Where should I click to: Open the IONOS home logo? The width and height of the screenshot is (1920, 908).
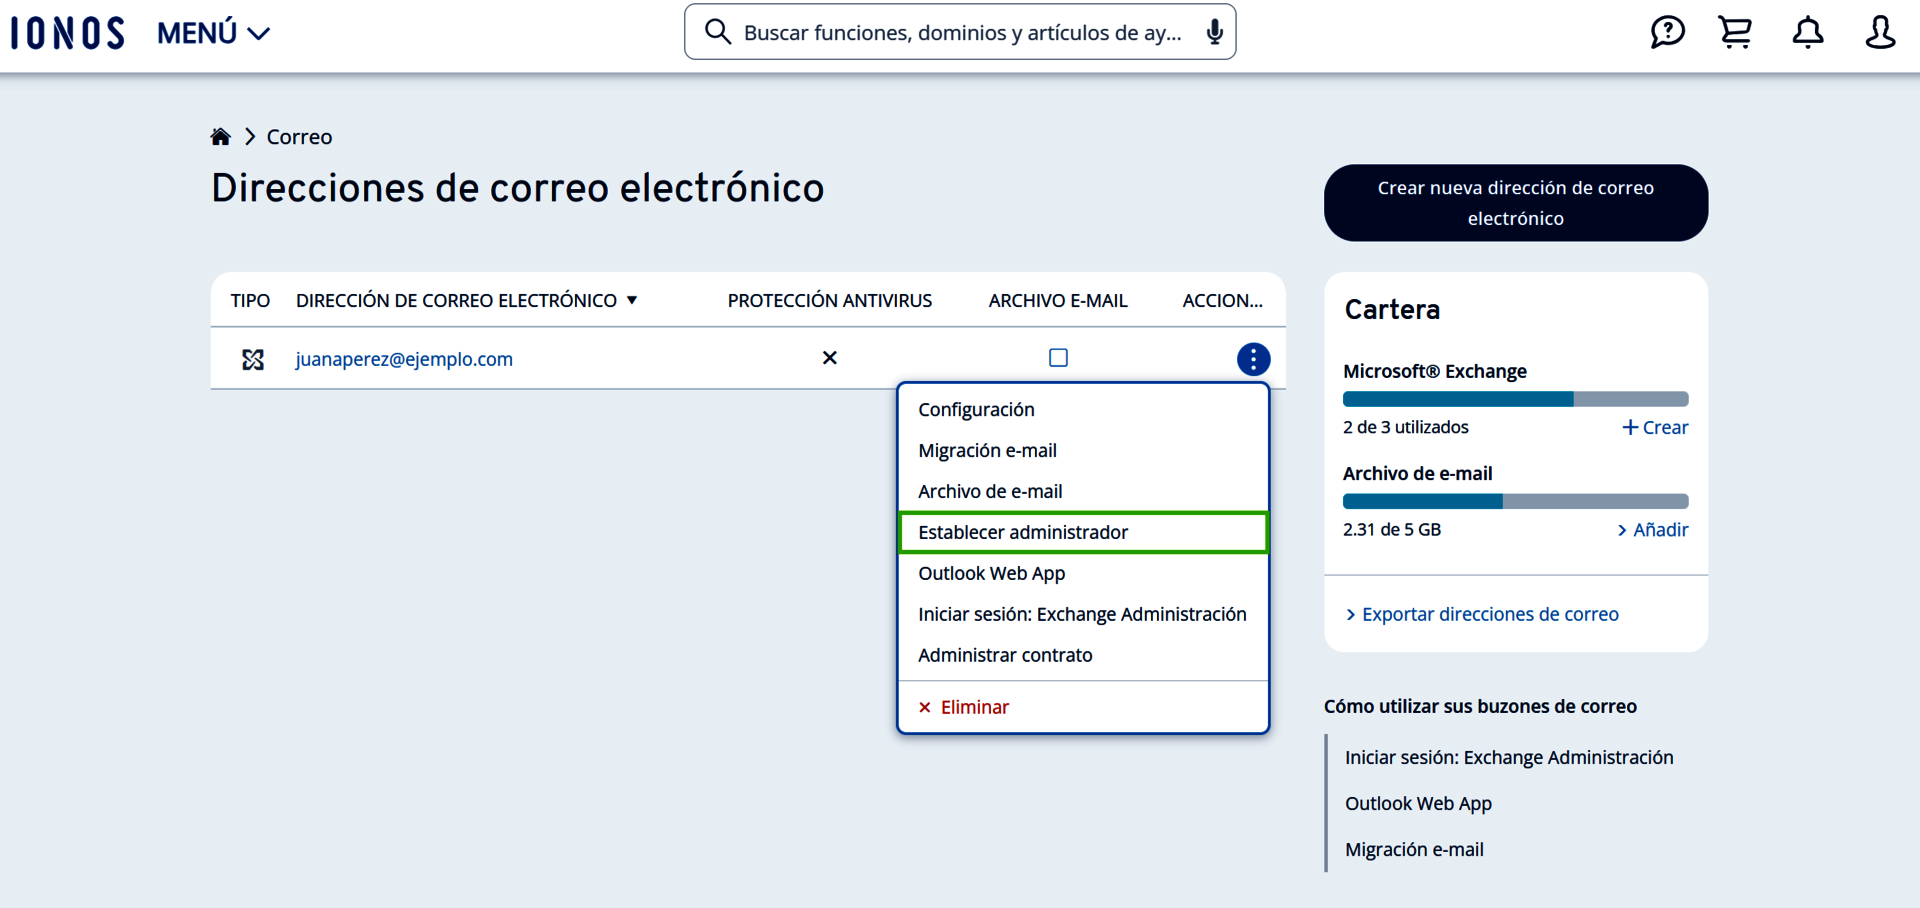click(66, 31)
